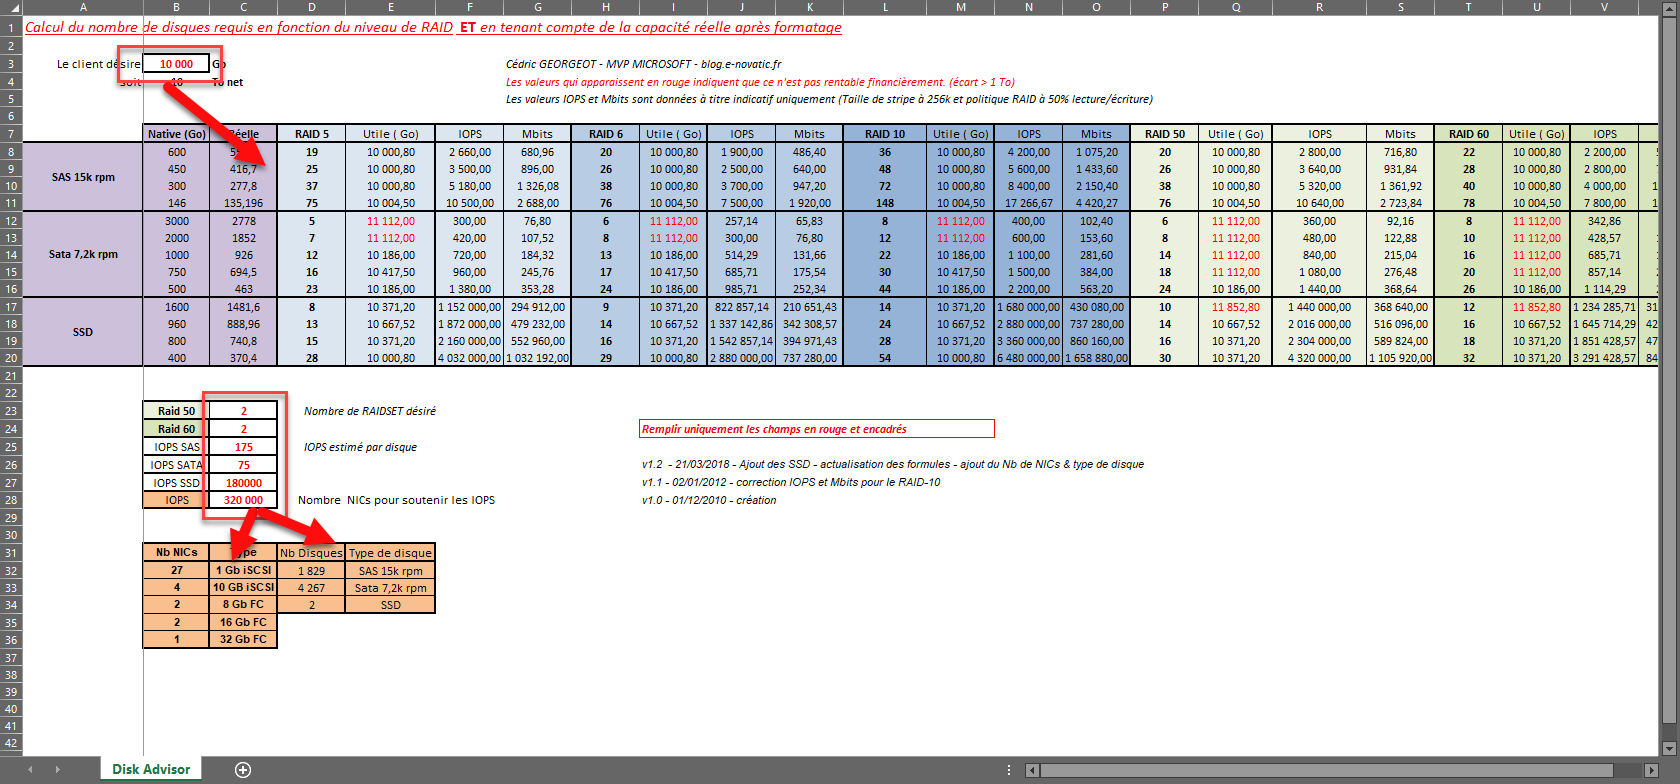The width and height of the screenshot is (1680, 784).
Task: Select the IOPS value 320 000
Action: click(x=243, y=500)
